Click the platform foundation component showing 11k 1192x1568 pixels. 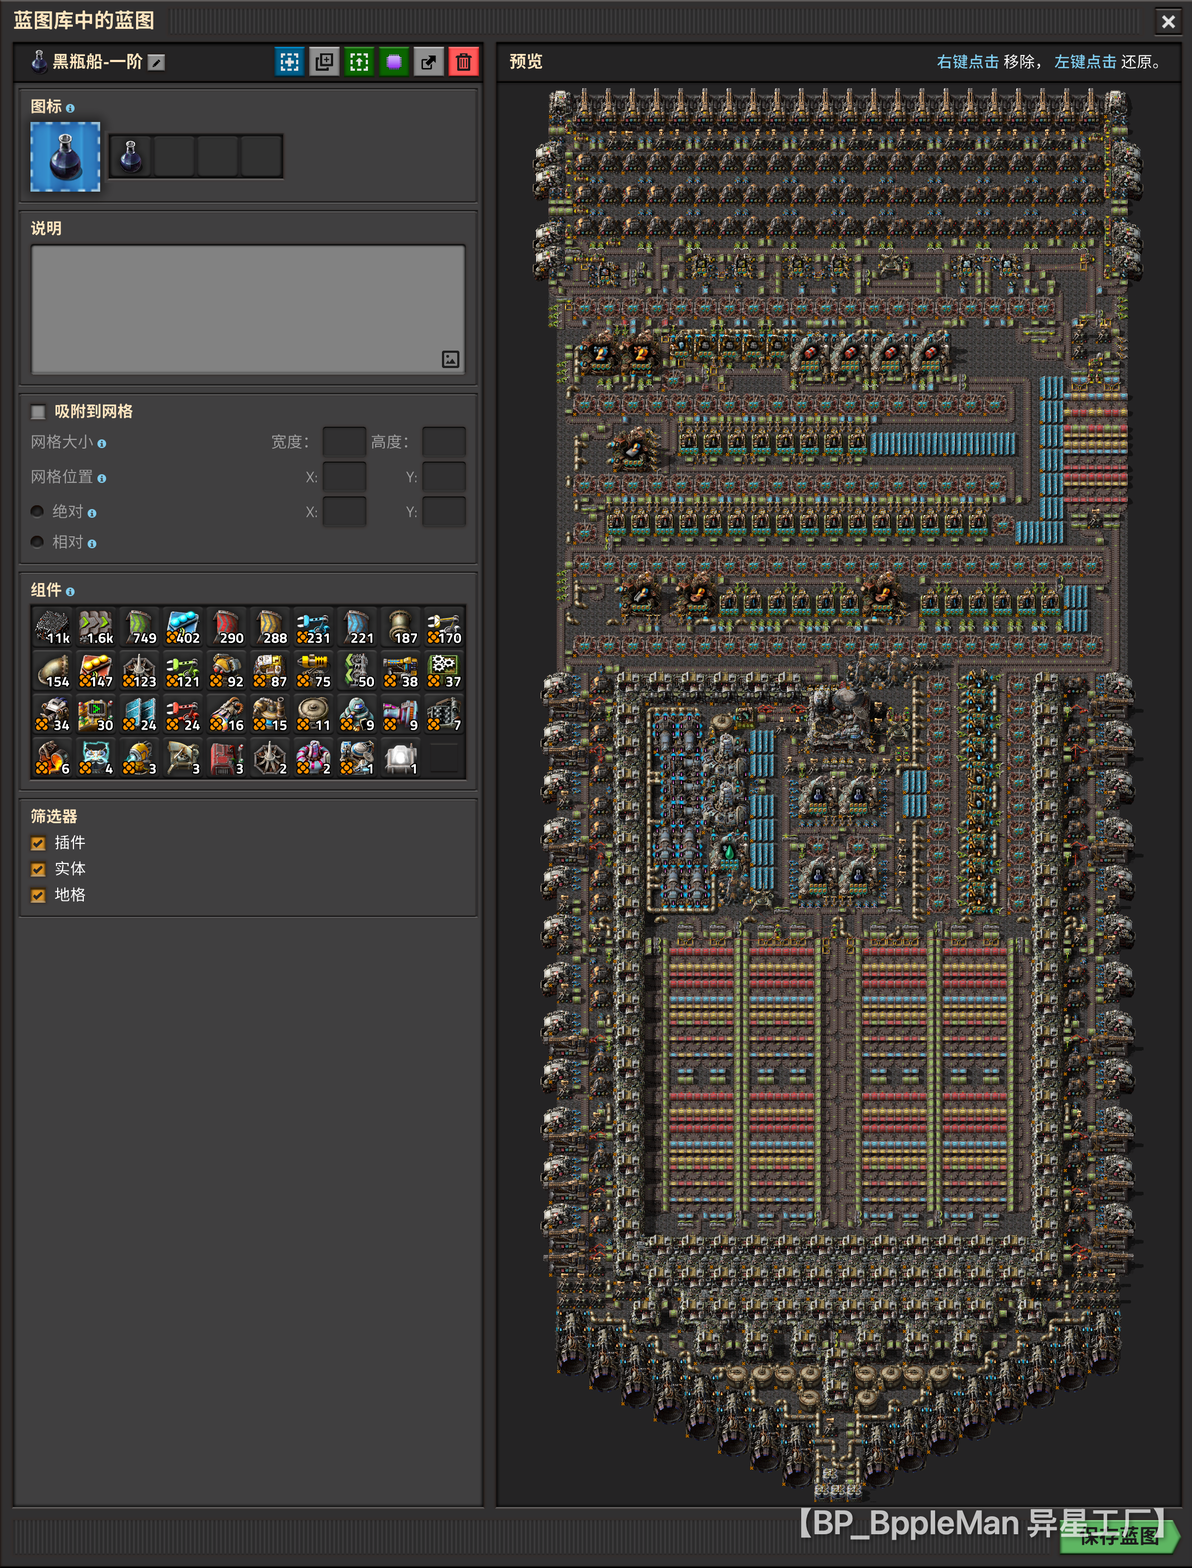pos(53,627)
